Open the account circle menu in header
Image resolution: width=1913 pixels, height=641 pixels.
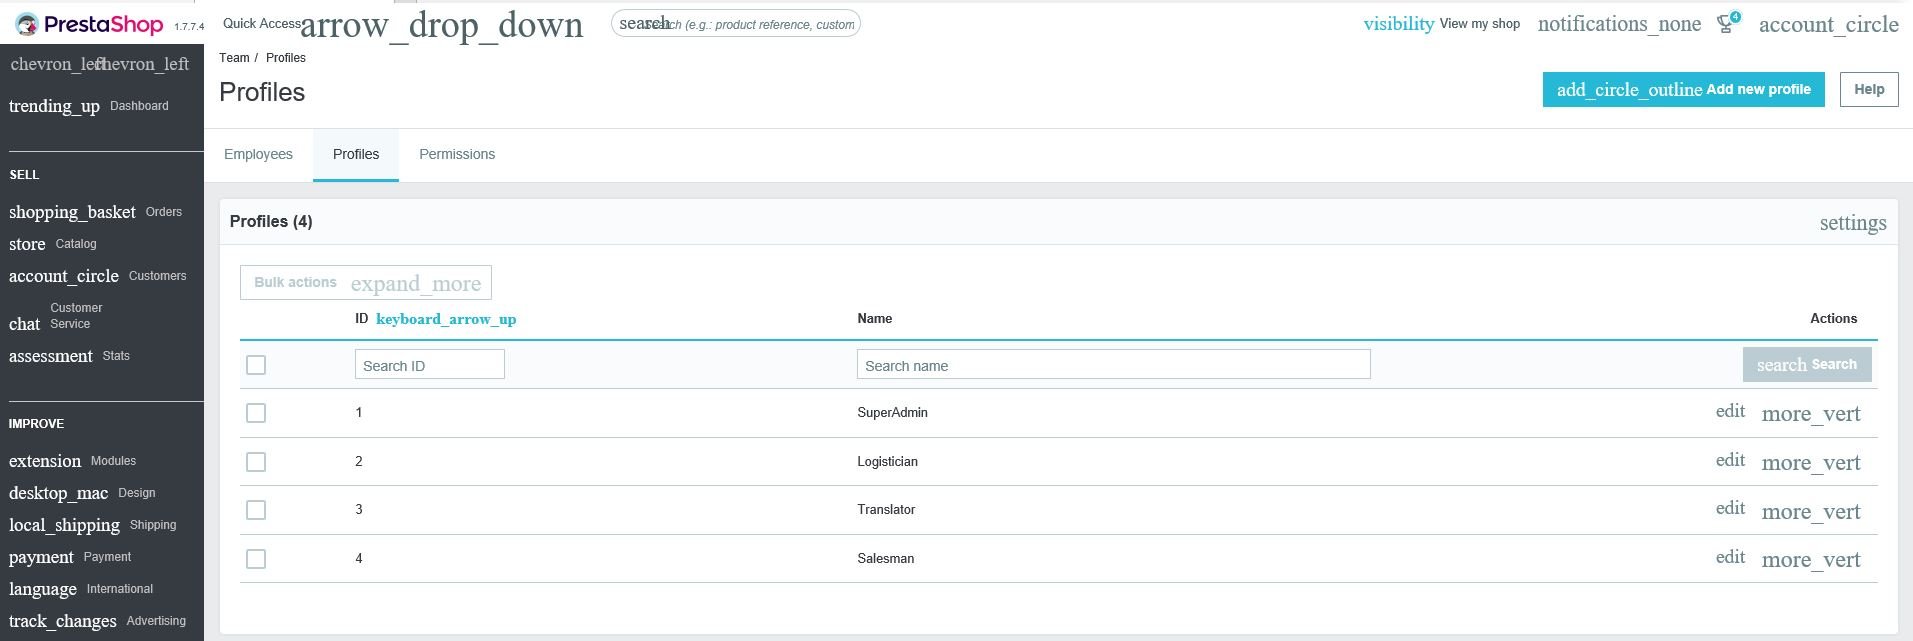click(x=1827, y=25)
